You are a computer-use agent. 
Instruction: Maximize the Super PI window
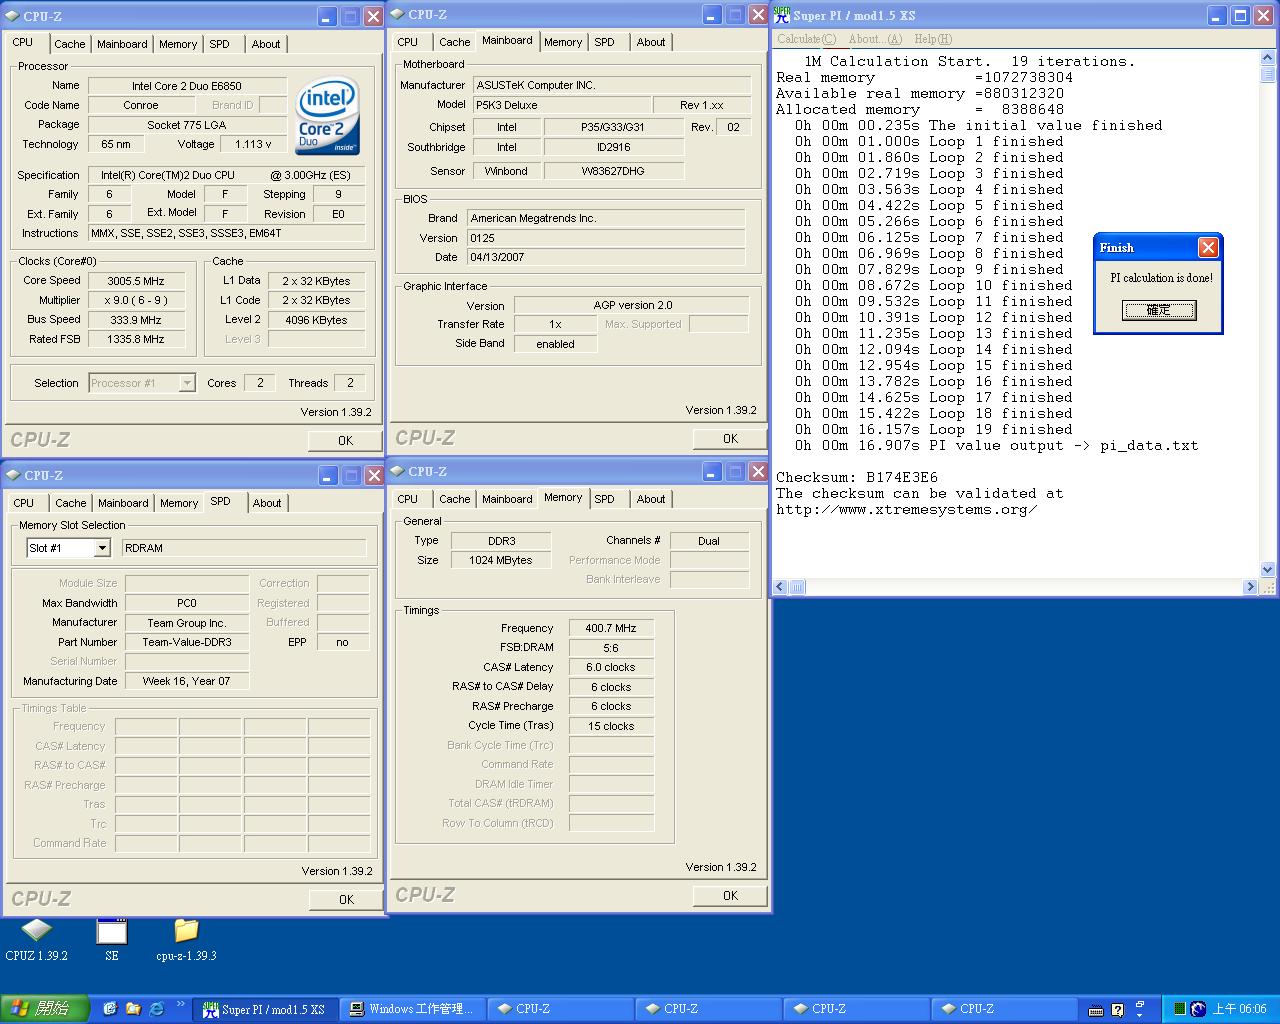(x=1240, y=15)
